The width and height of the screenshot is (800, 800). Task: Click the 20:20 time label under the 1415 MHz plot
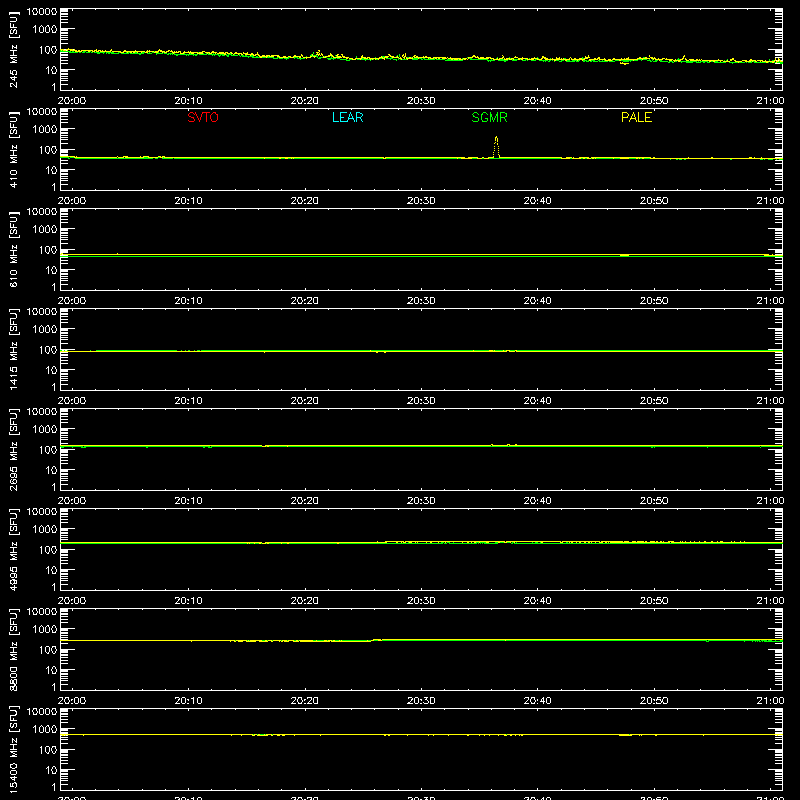tap(305, 401)
